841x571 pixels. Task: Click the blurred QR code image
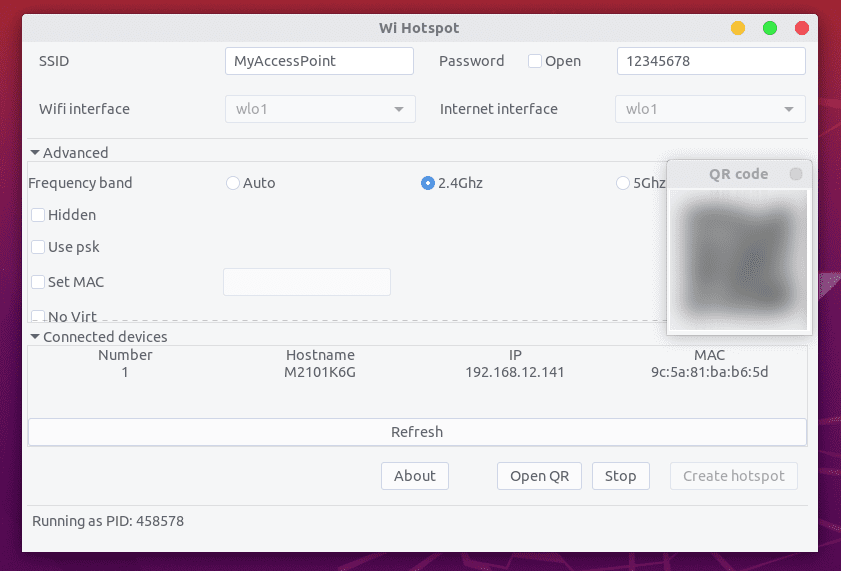(739, 260)
